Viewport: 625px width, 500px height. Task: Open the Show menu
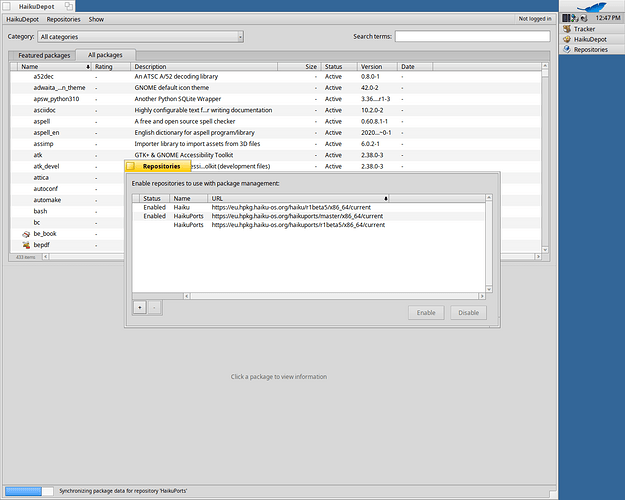coord(96,19)
